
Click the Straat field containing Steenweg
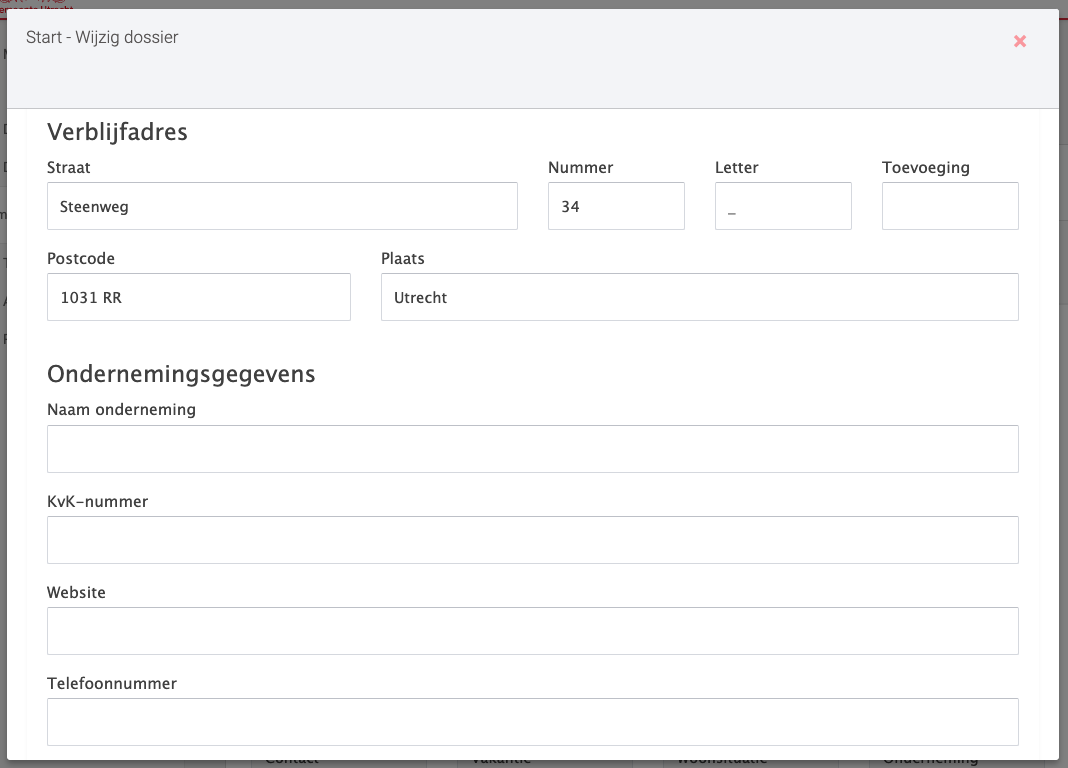tap(282, 206)
